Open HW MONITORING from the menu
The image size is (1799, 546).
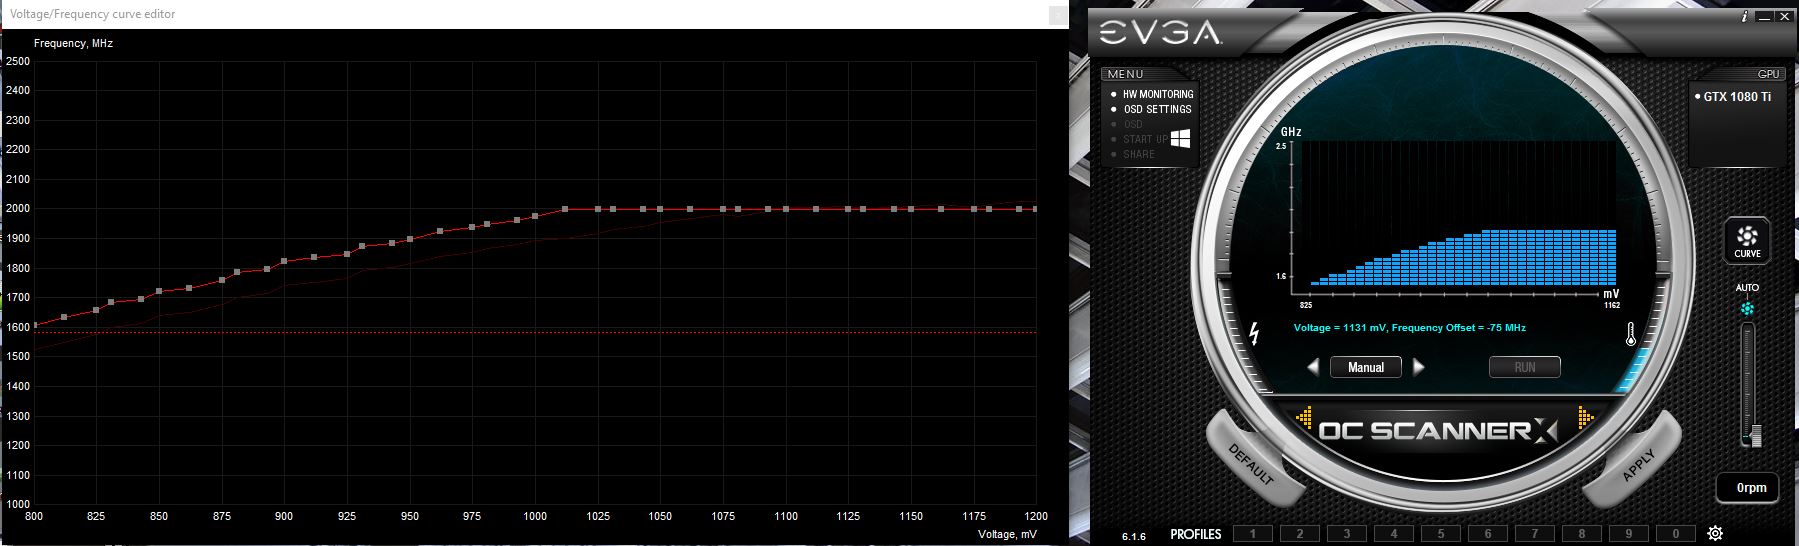click(x=1158, y=94)
